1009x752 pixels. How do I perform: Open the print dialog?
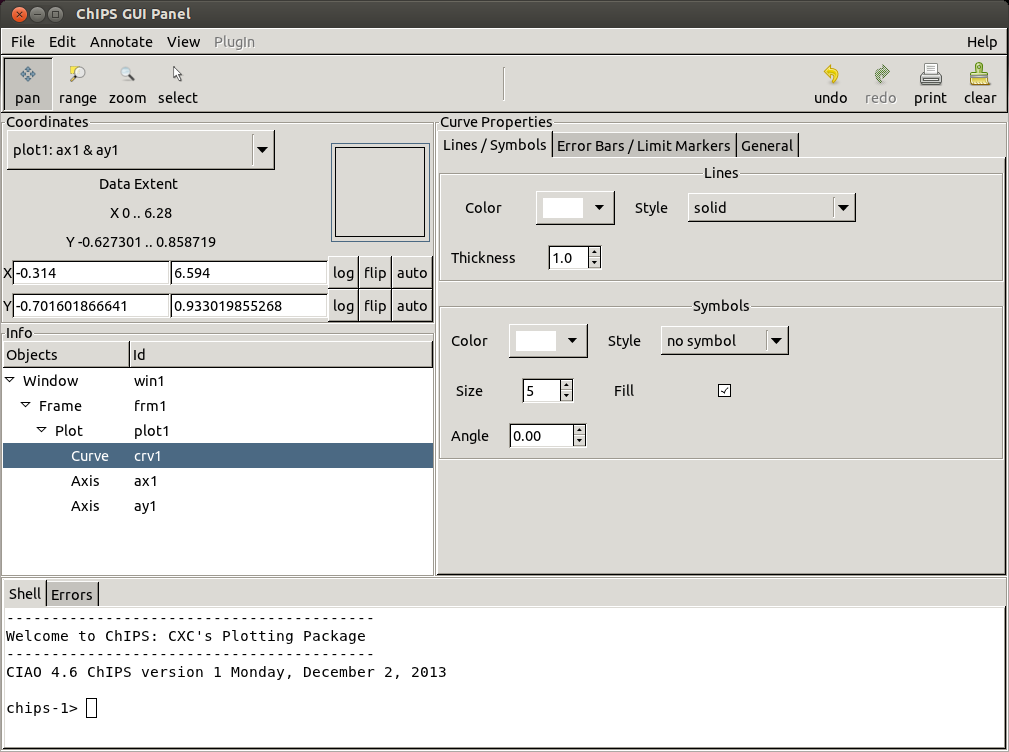(x=930, y=84)
